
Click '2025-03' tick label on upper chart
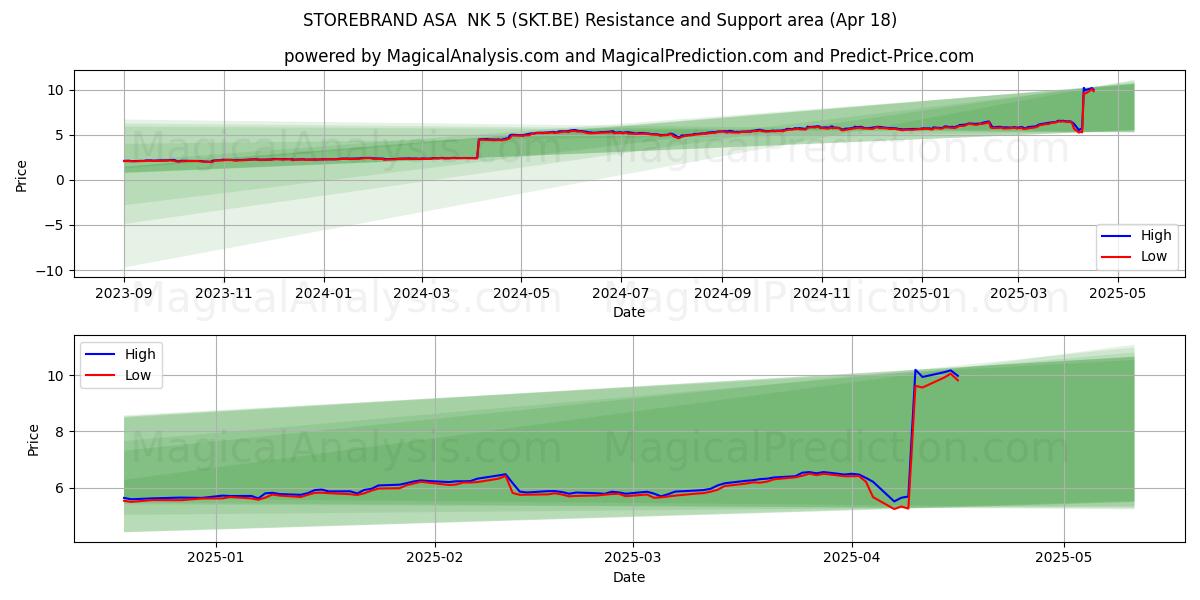[x=1017, y=295]
